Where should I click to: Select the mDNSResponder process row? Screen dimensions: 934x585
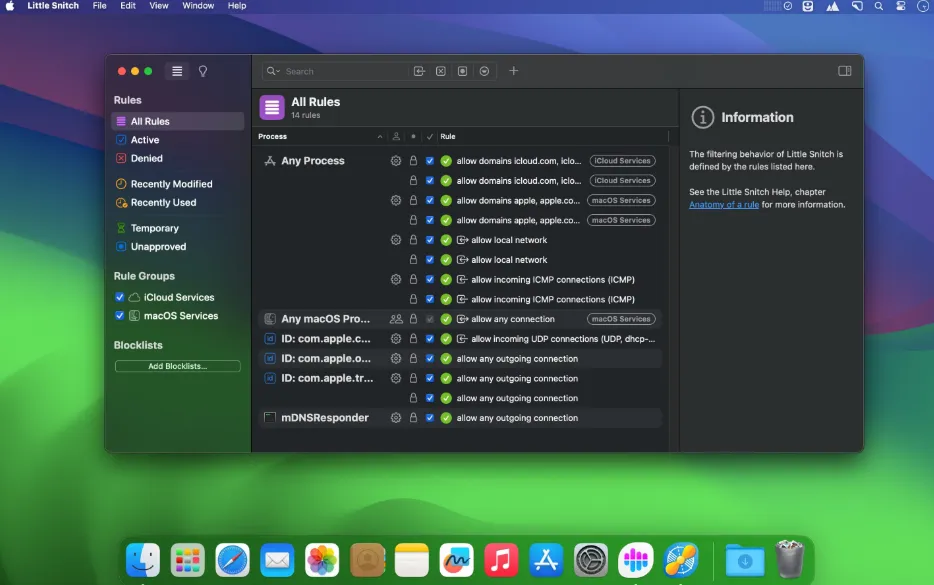[x=460, y=418]
